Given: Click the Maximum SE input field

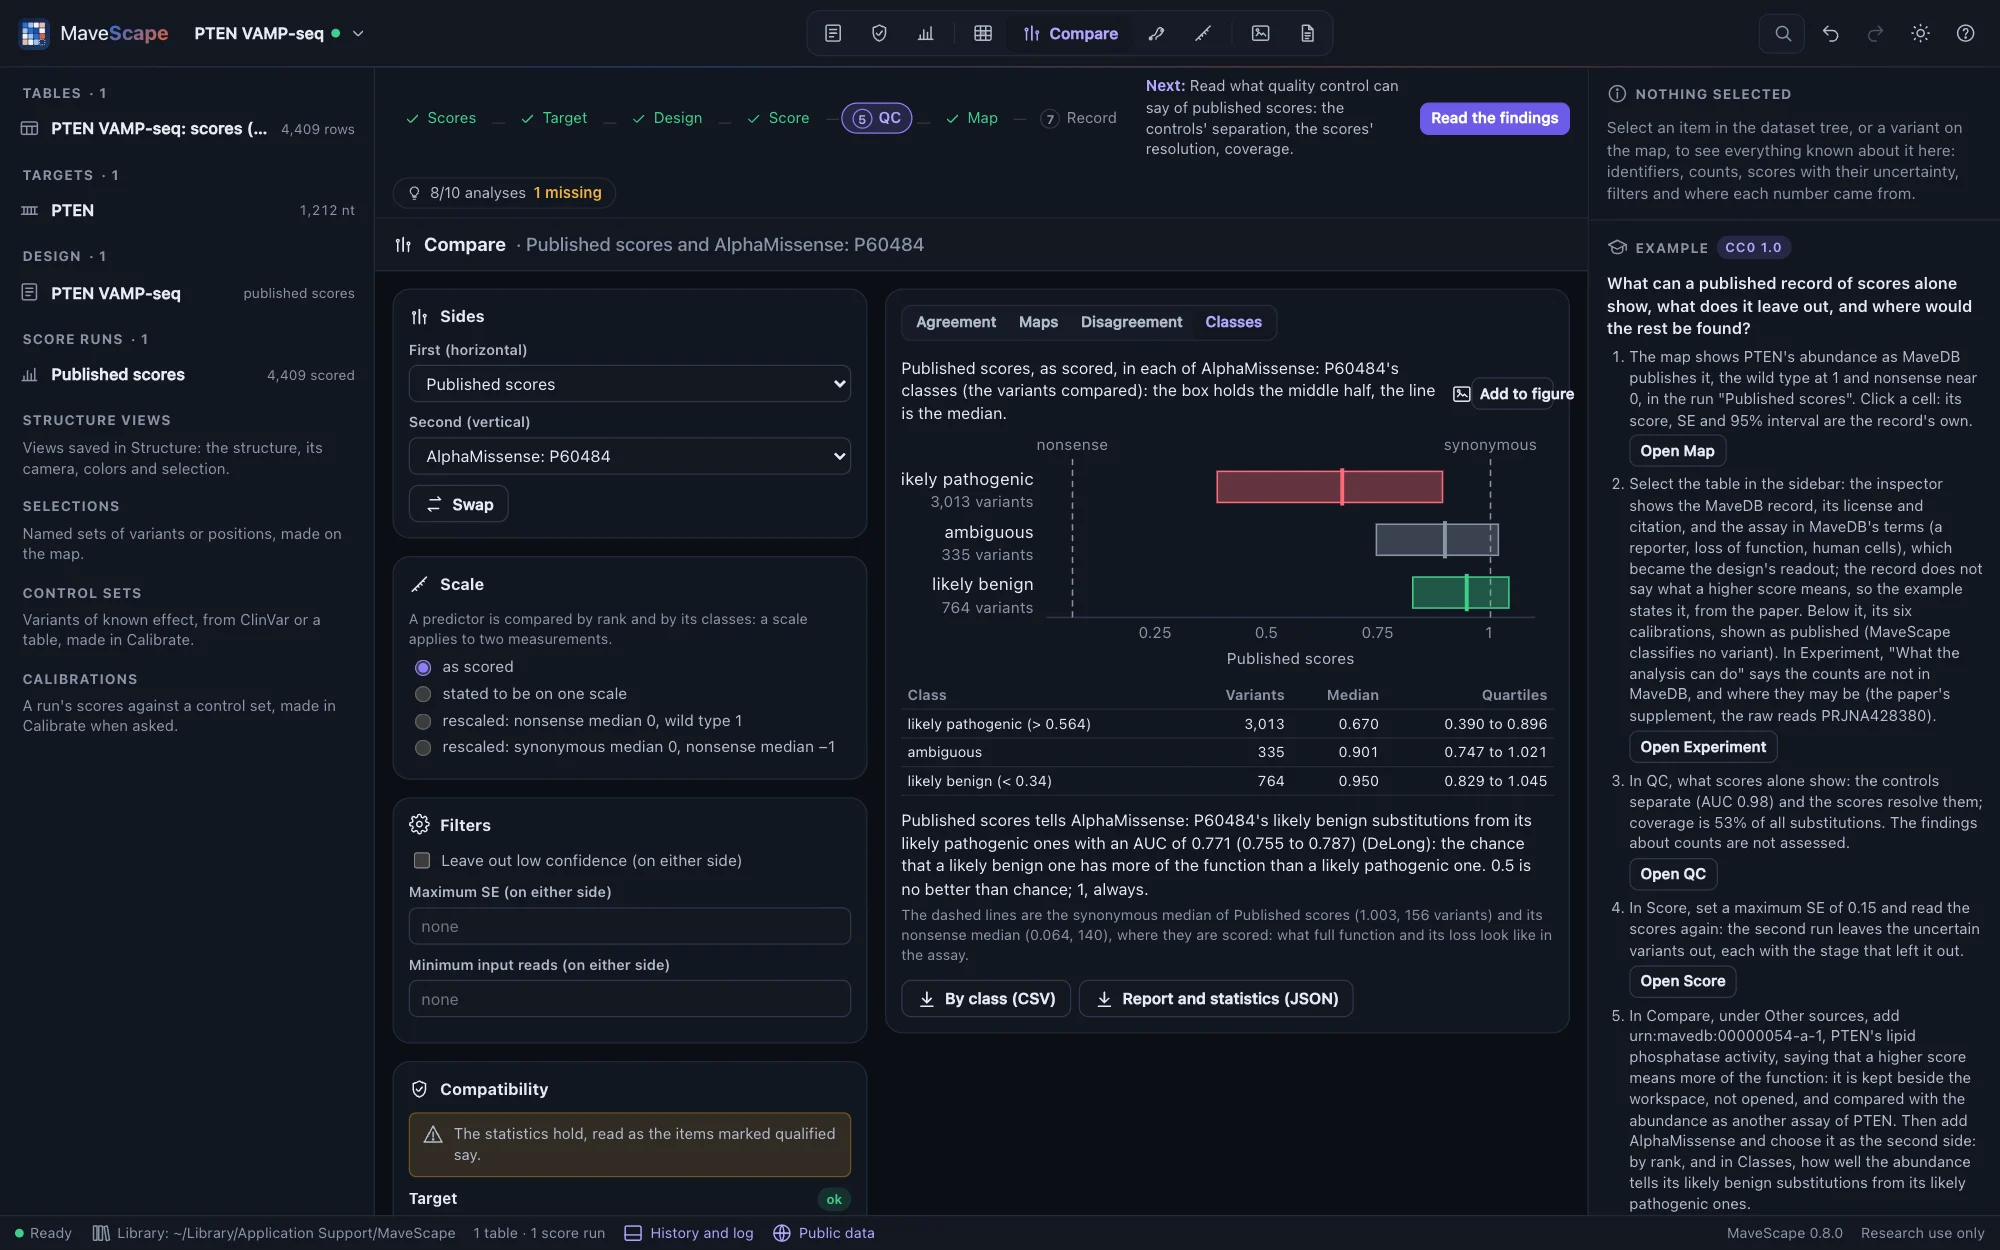Looking at the screenshot, I should tap(630, 926).
